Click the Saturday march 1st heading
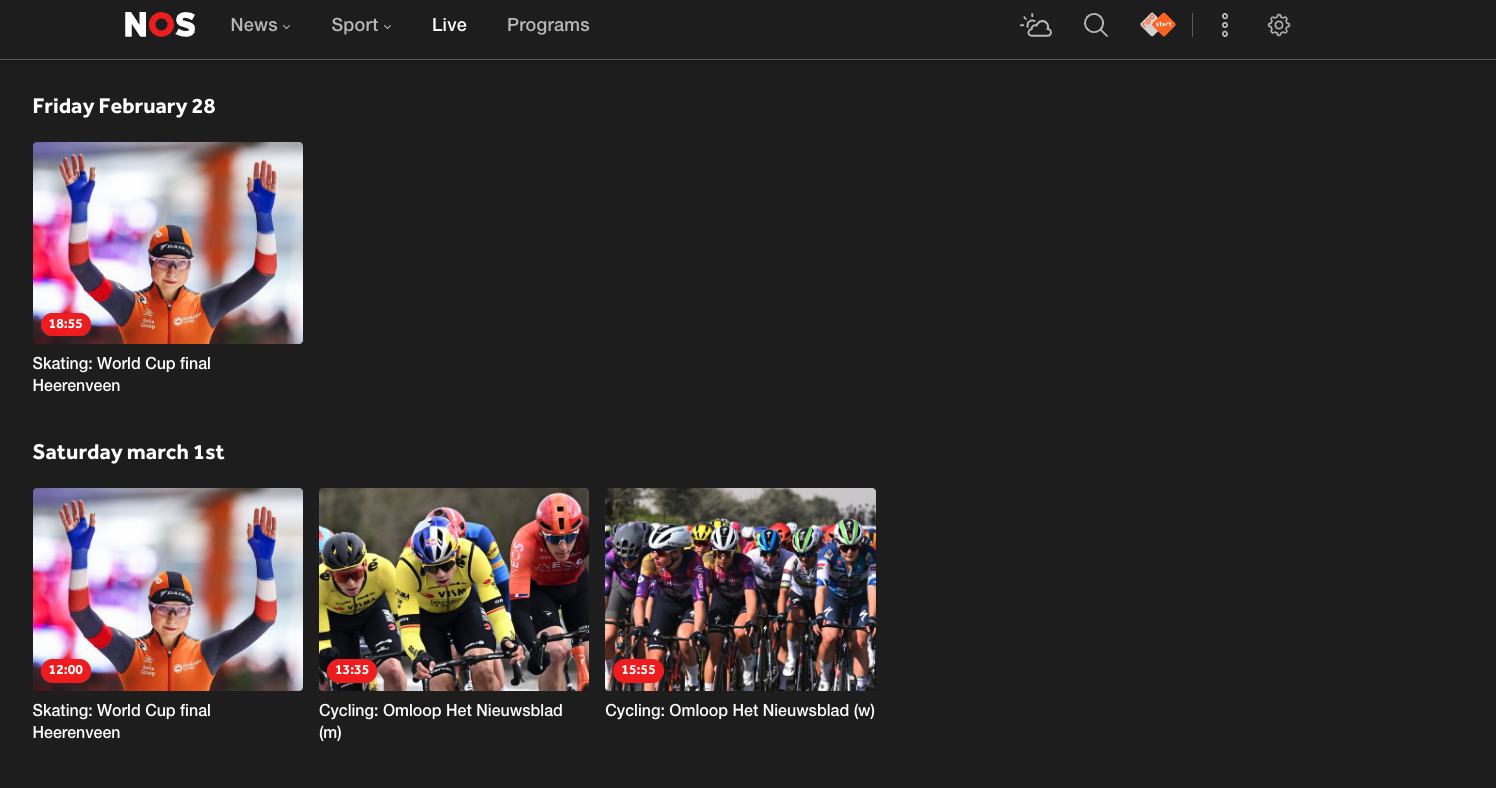The width and height of the screenshot is (1496, 788). click(129, 452)
